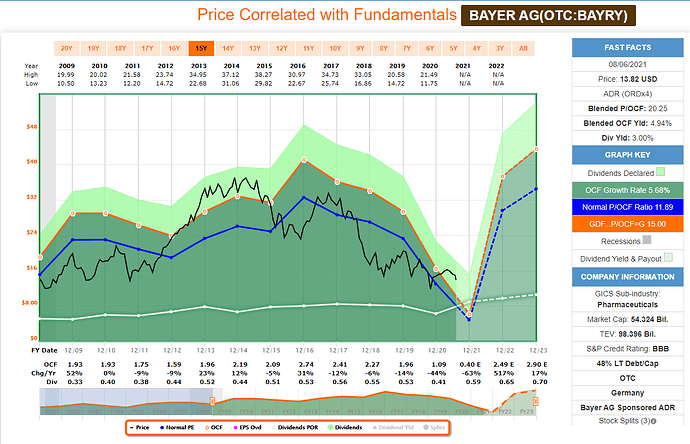Select the 16Y time range tab
Image resolution: width=690 pixels, height=444 pixels.
tap(174, 48)
